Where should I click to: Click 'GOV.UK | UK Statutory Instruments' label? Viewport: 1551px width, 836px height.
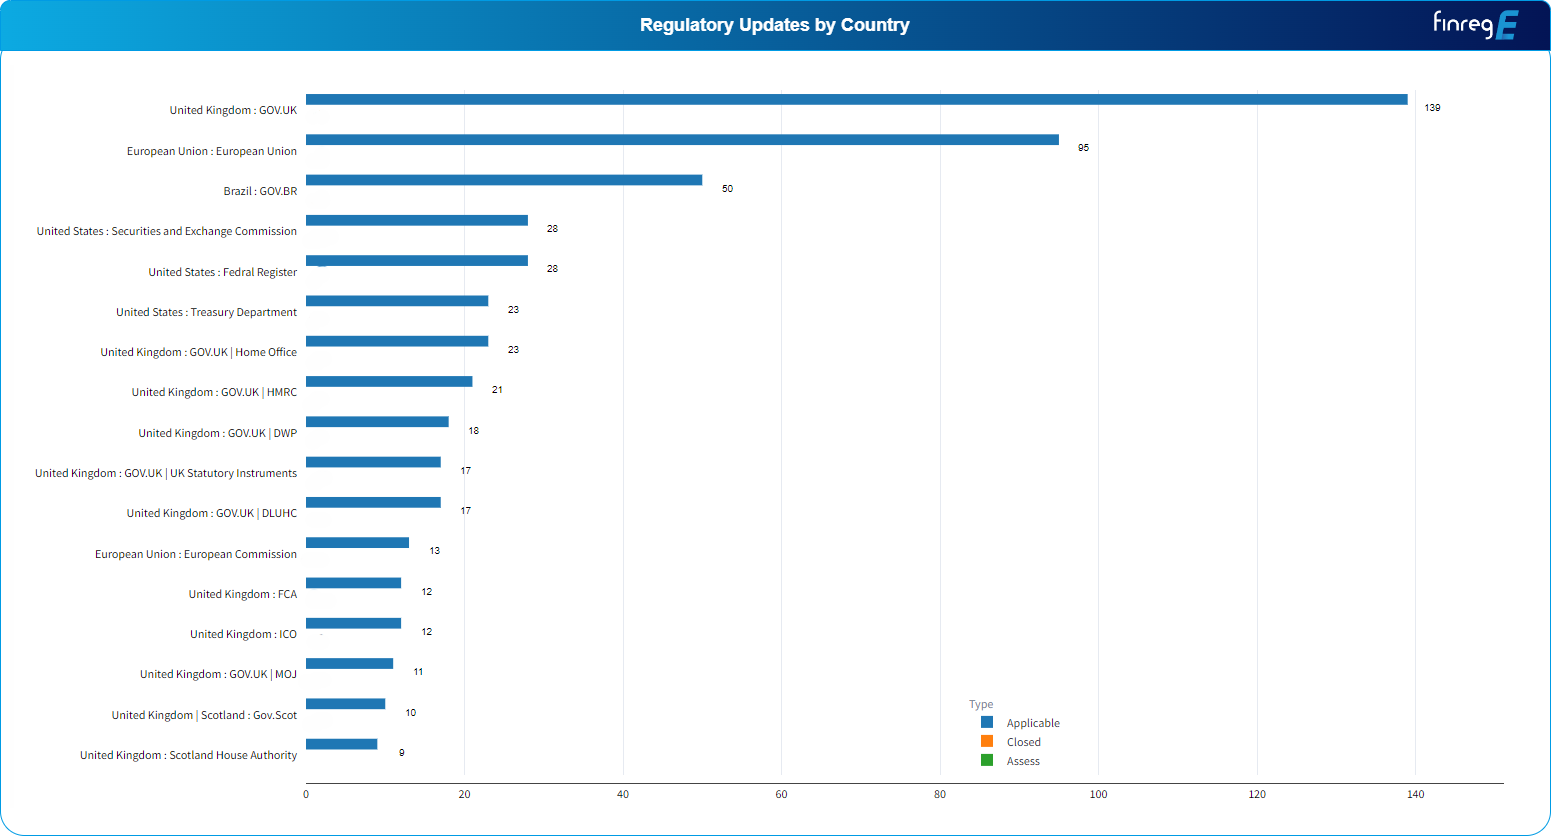[210, 473]
